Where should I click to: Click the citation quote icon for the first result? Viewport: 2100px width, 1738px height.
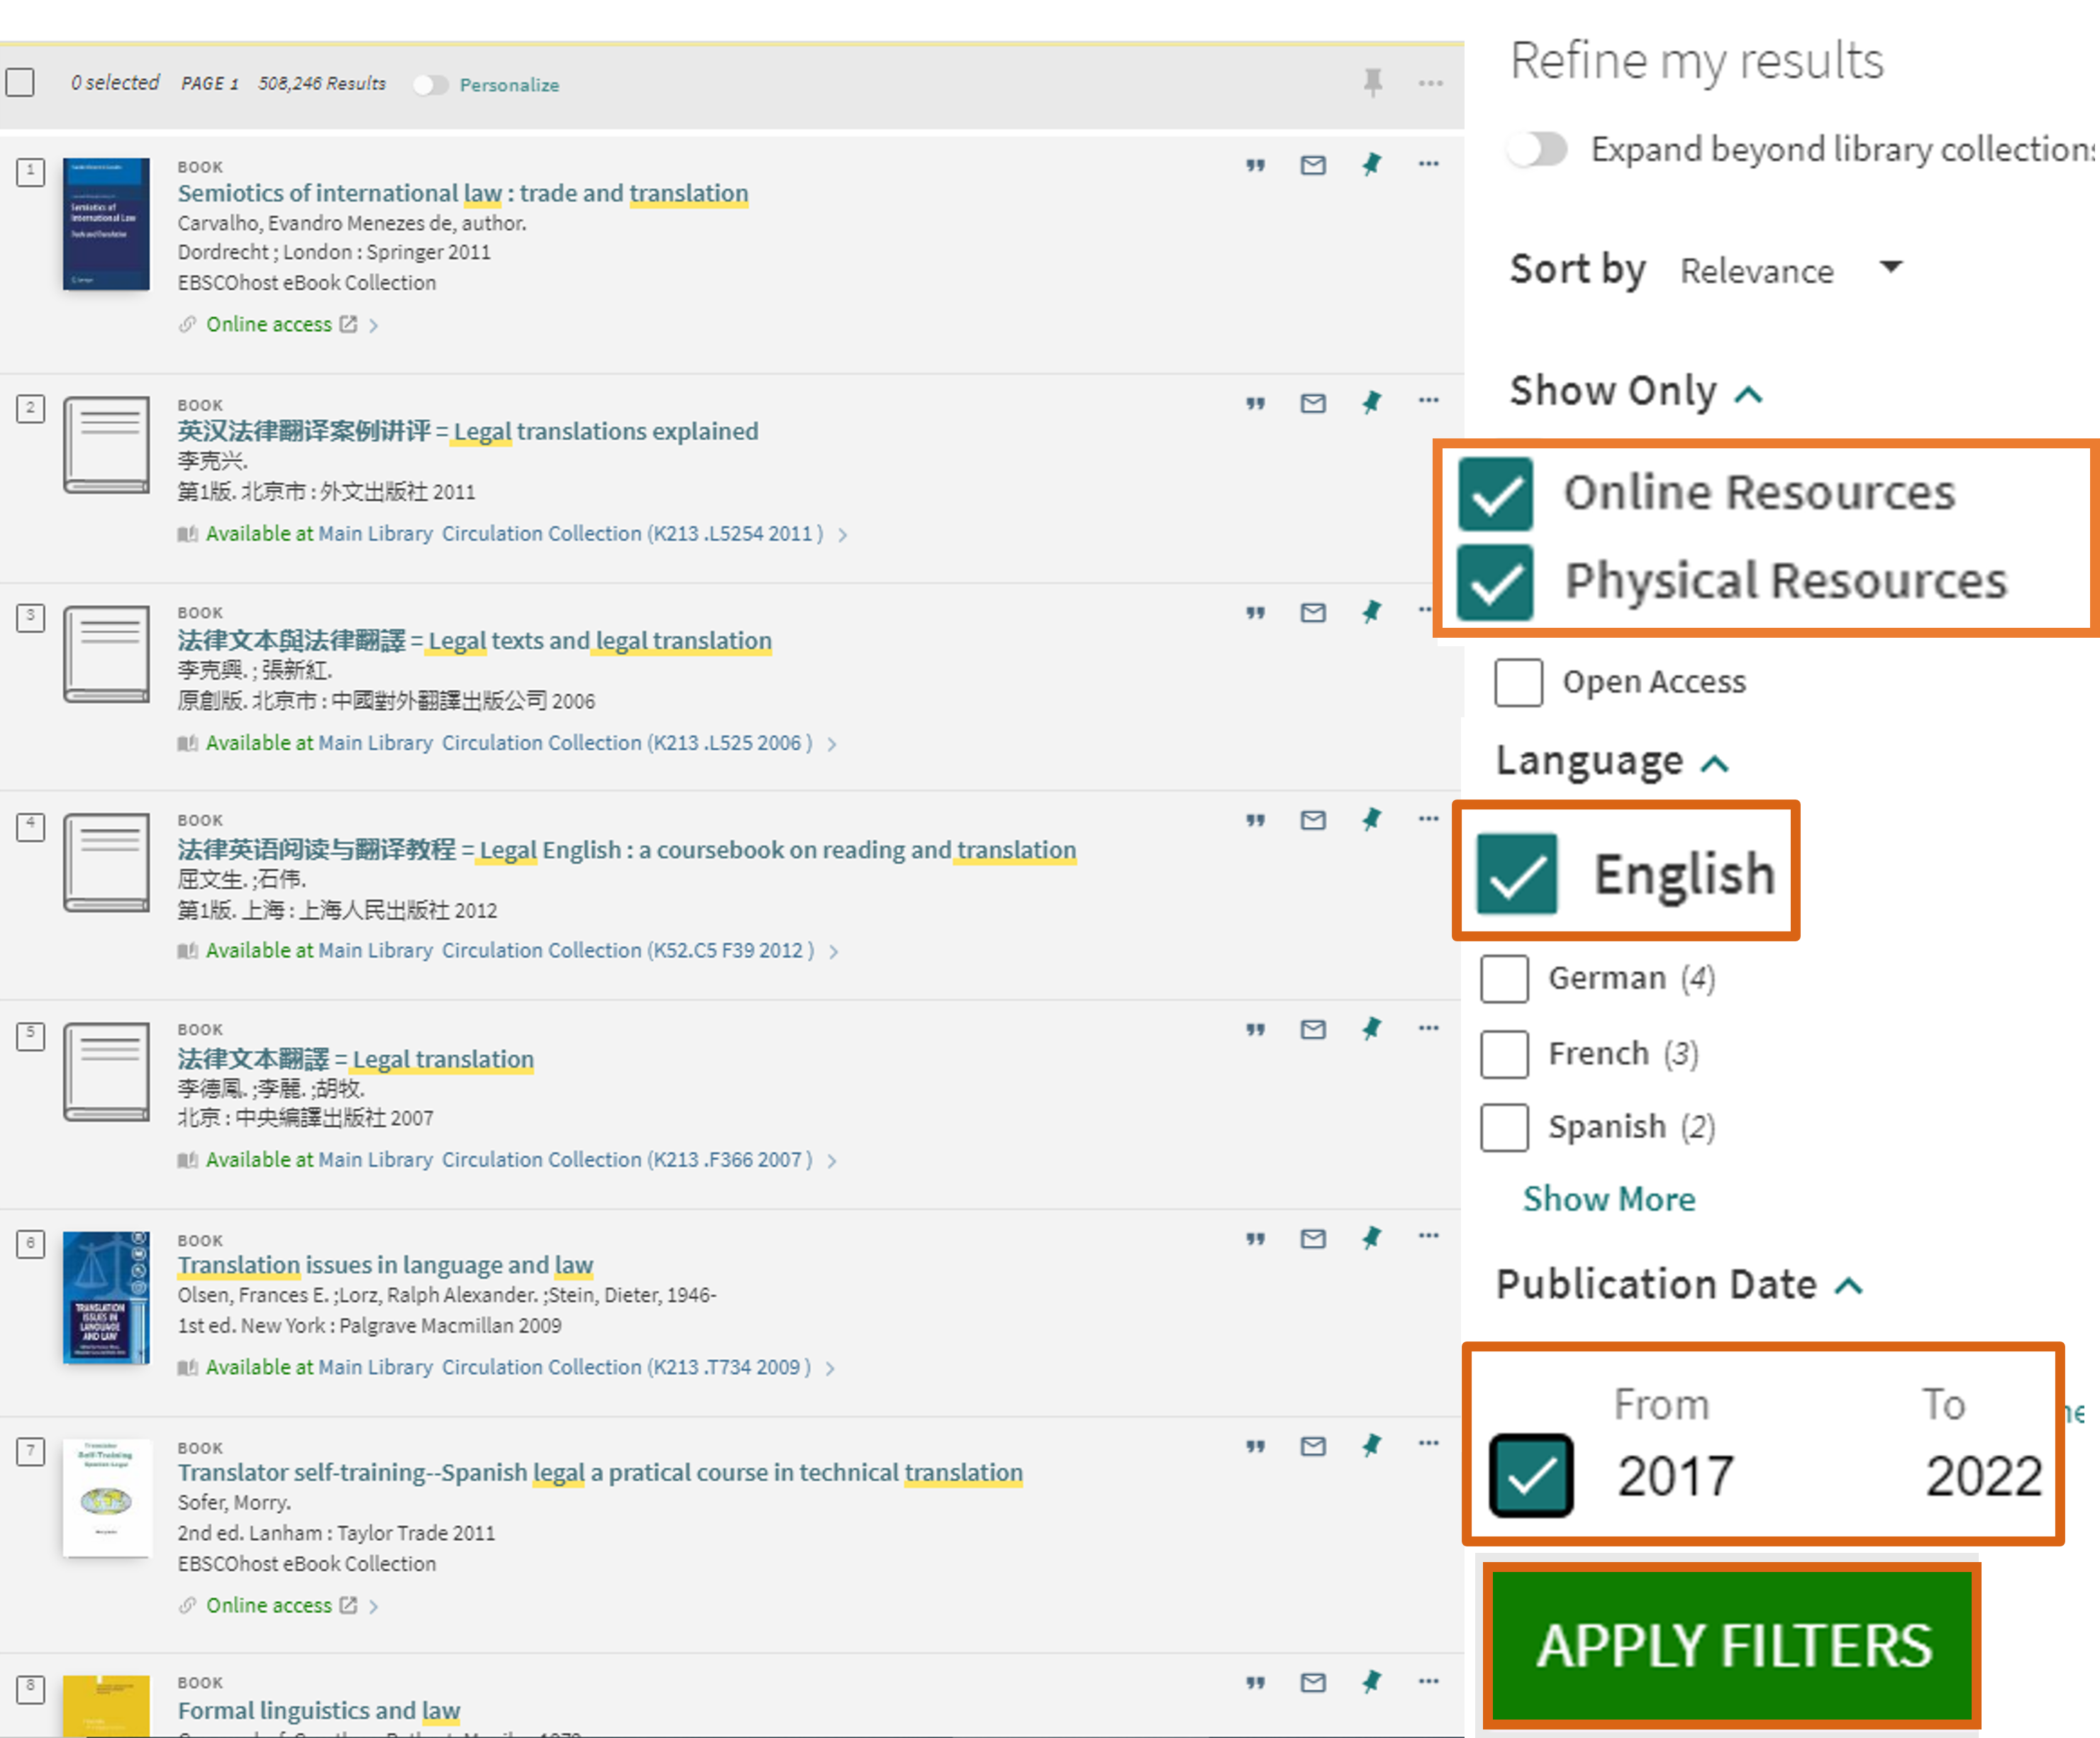point(1255,165)
